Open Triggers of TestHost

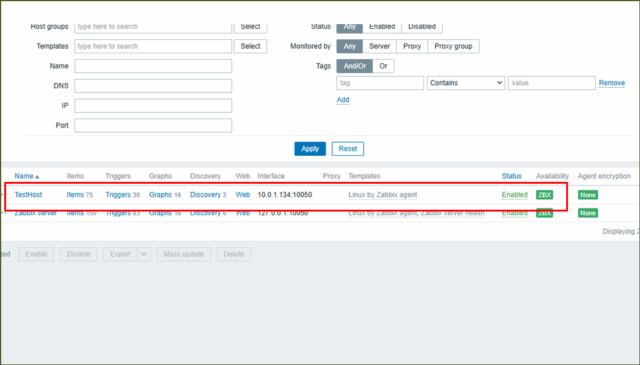[118, 195]
